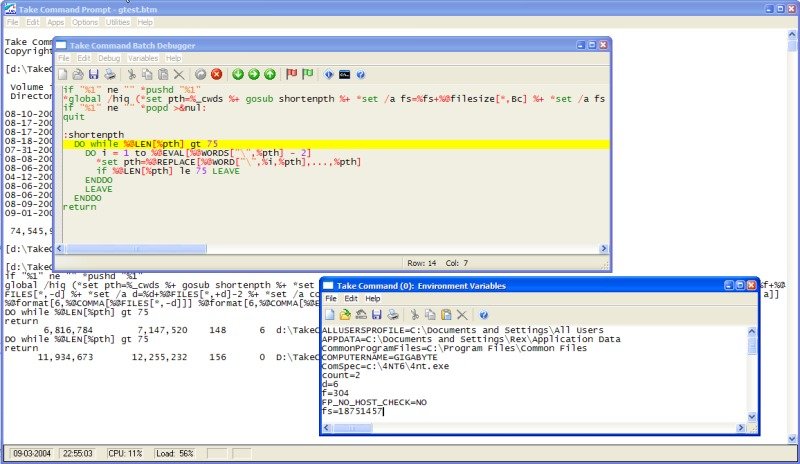
Task: Click the Environment Variables vertical scrollbar down arrow
Action: click(752, 417)
